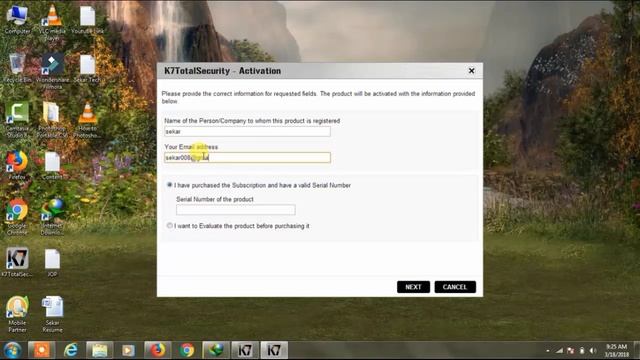Open Internet Explorer from the taskbar
Screen dimensions: 640x360
pyautogui.click(x=71, y=350)
